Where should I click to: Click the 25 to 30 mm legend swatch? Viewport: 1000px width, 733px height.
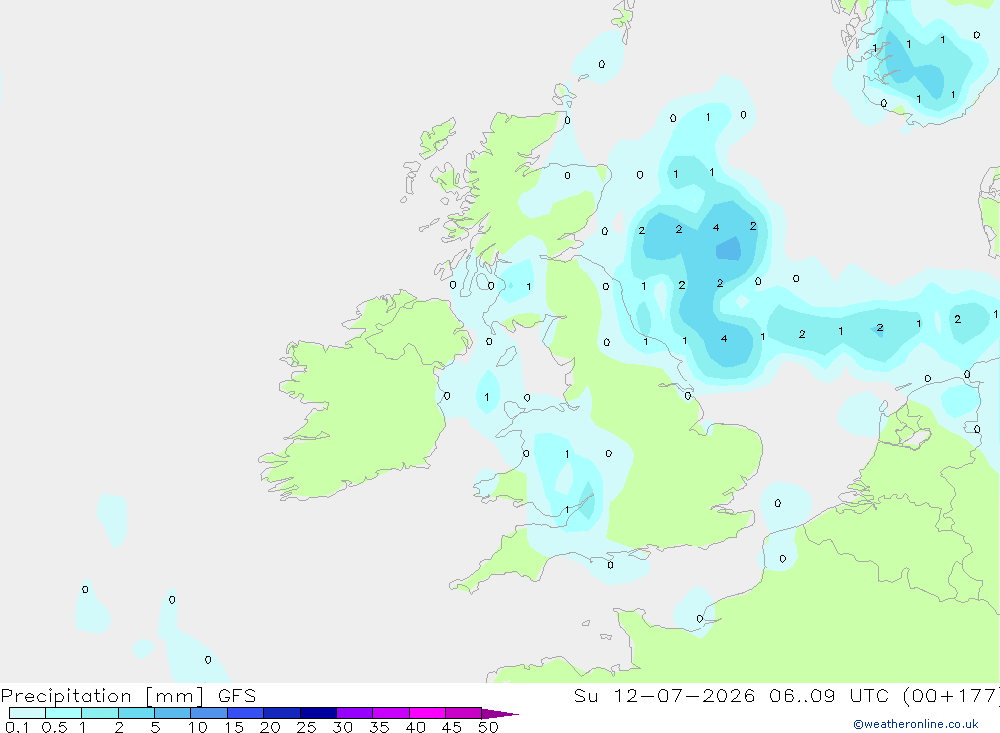tap(318, 713)
